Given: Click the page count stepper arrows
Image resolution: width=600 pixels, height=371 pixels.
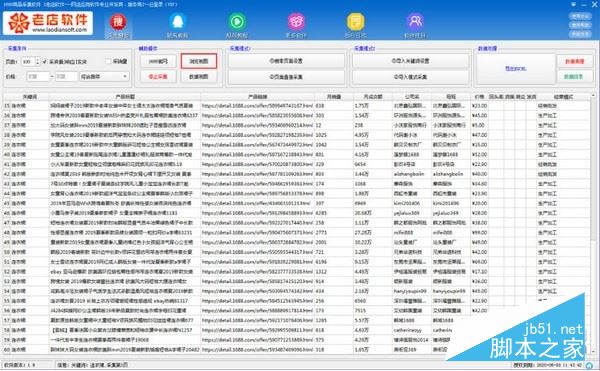Looking at the screenshot, I should [x=37, y=62].
